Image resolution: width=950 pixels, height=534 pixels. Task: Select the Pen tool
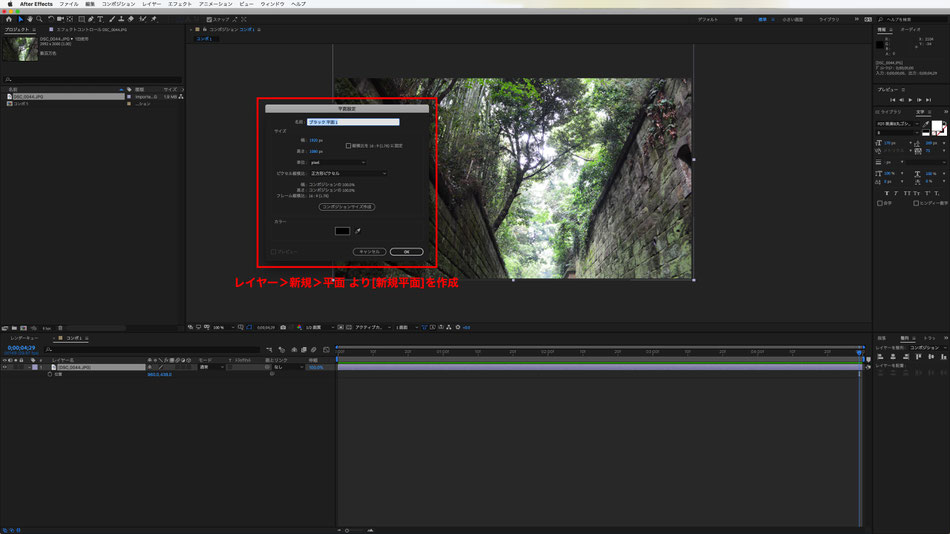tap(91, 19)
